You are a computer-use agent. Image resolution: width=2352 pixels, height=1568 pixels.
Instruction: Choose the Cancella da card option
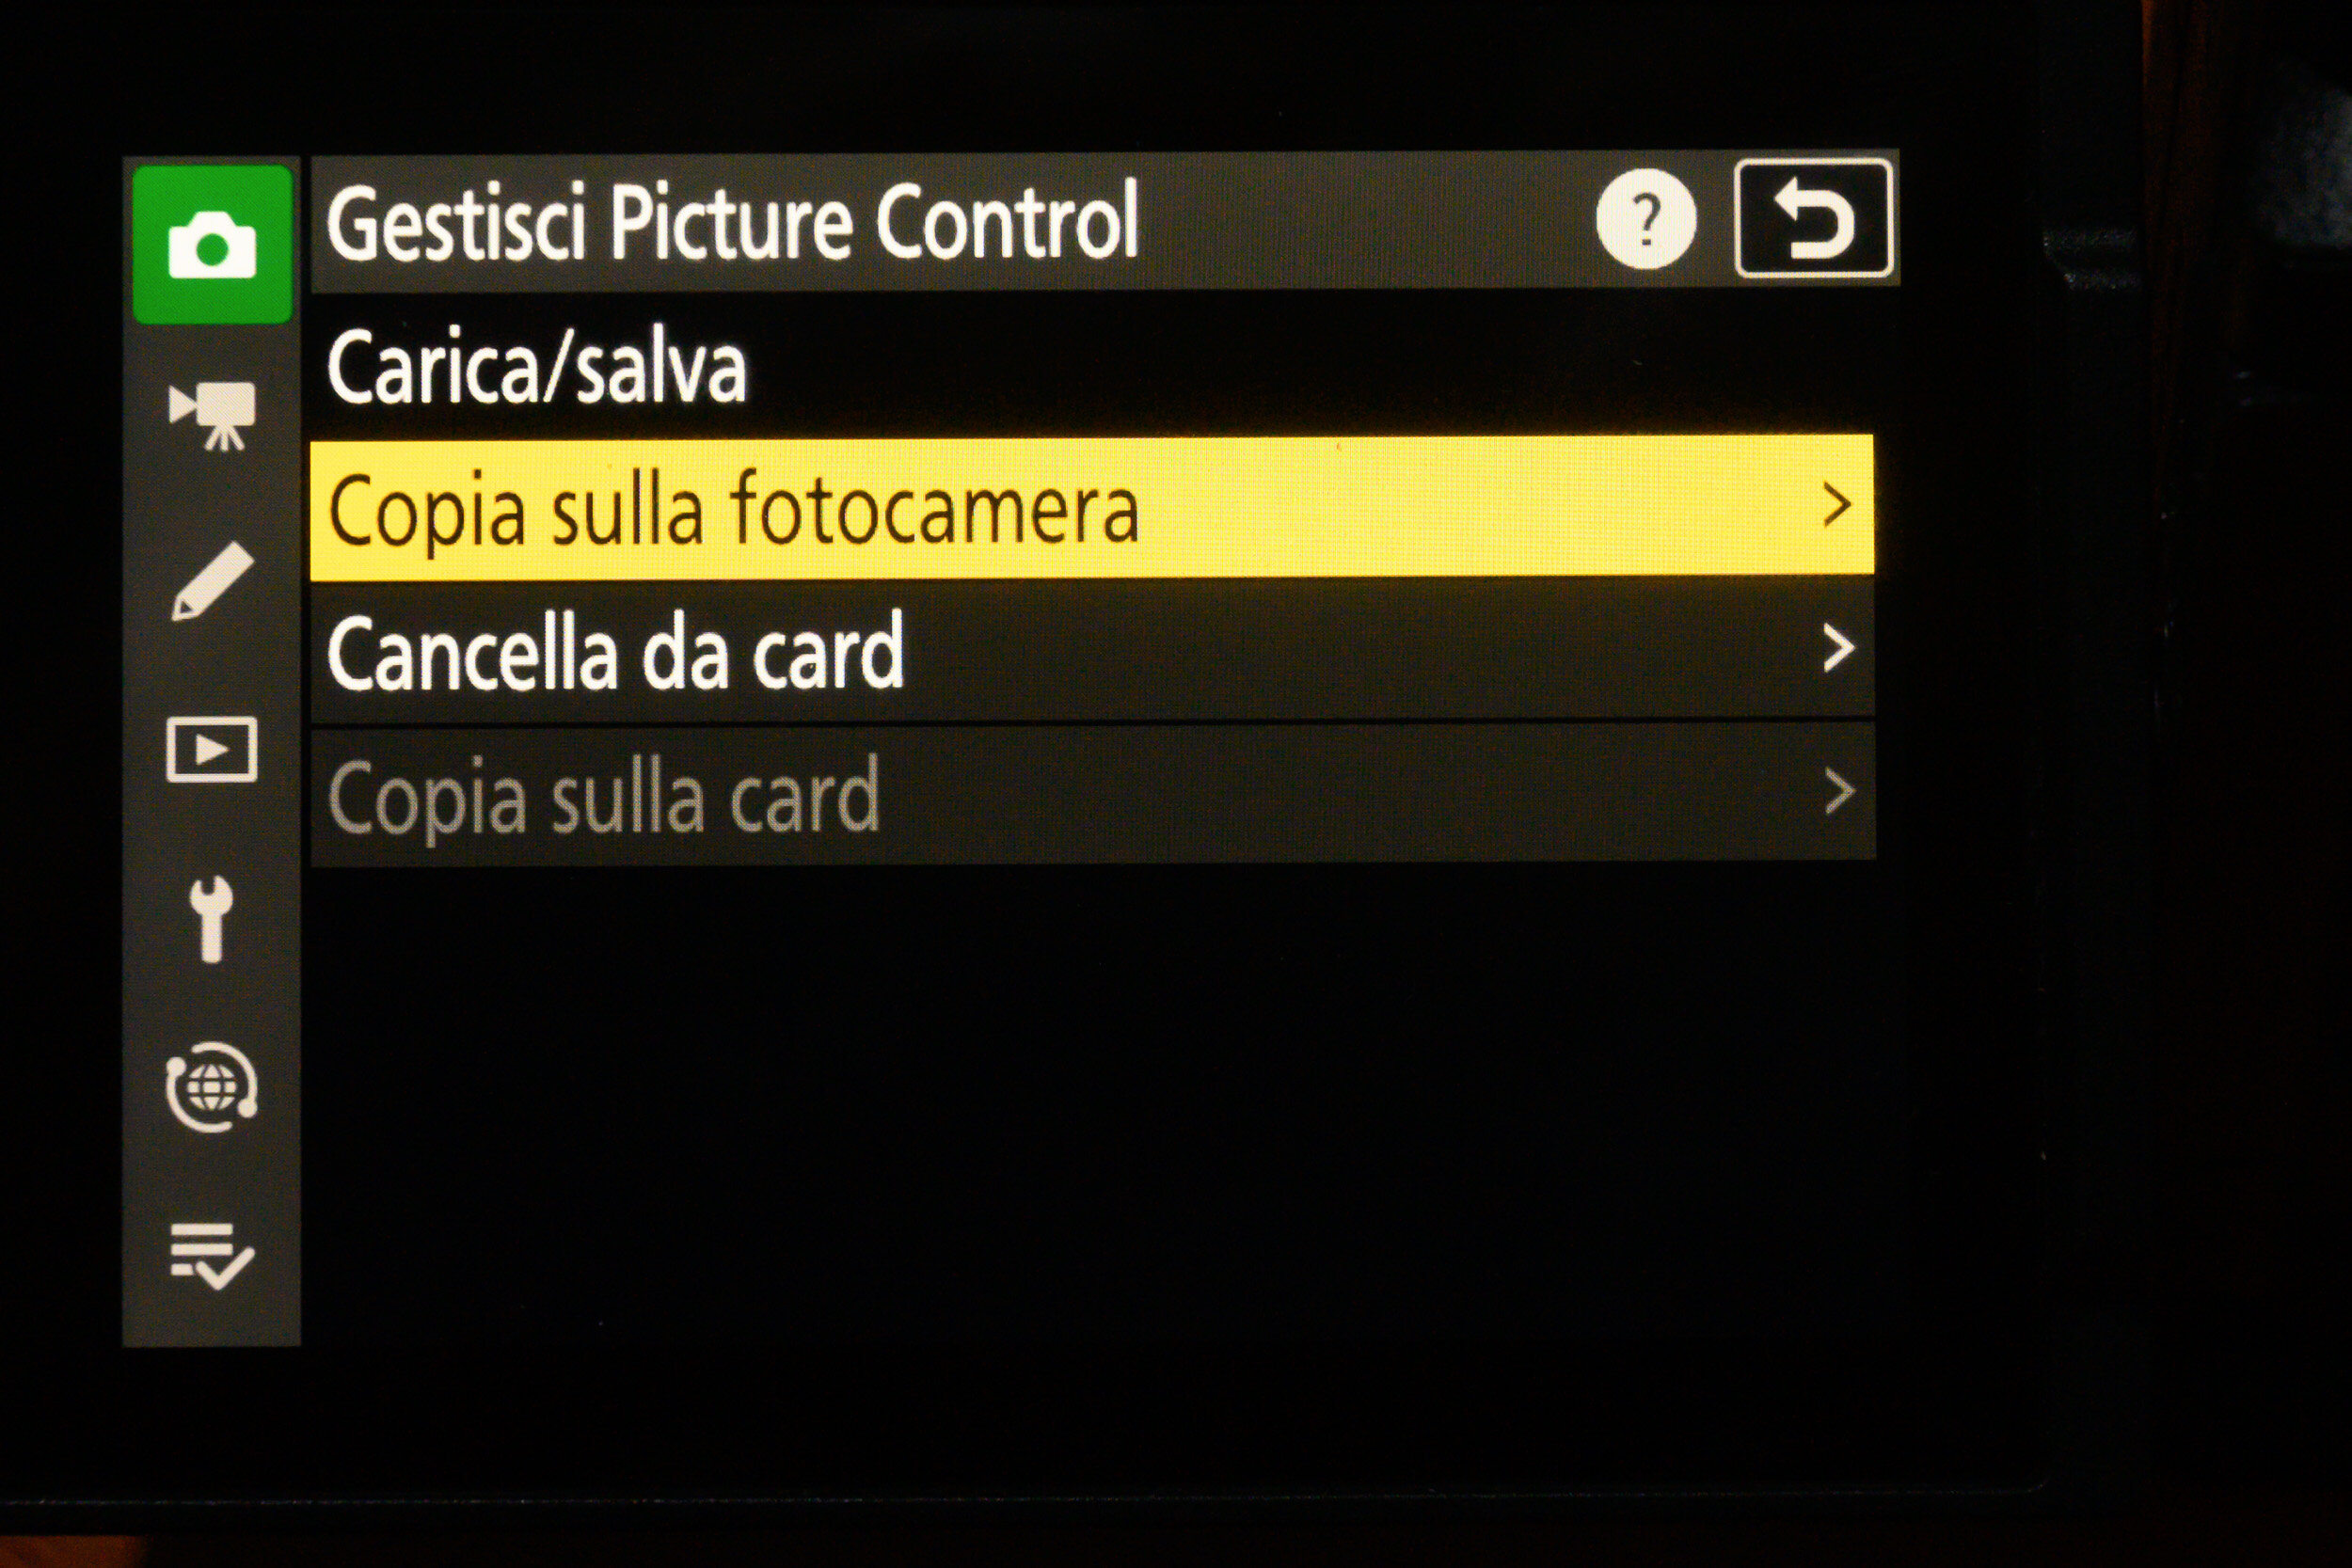pos(1092,650)
